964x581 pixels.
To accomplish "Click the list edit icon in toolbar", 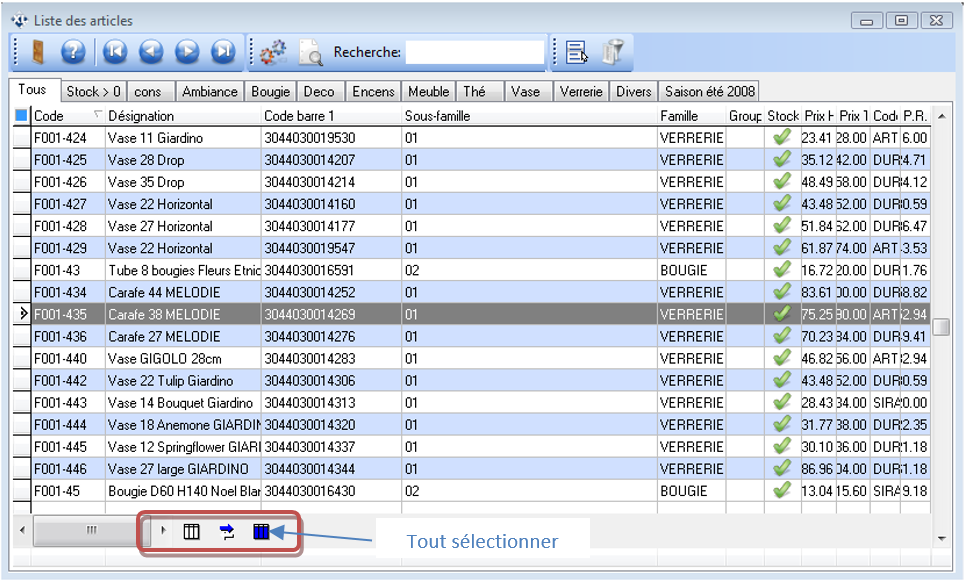I will tap(576, 52).
